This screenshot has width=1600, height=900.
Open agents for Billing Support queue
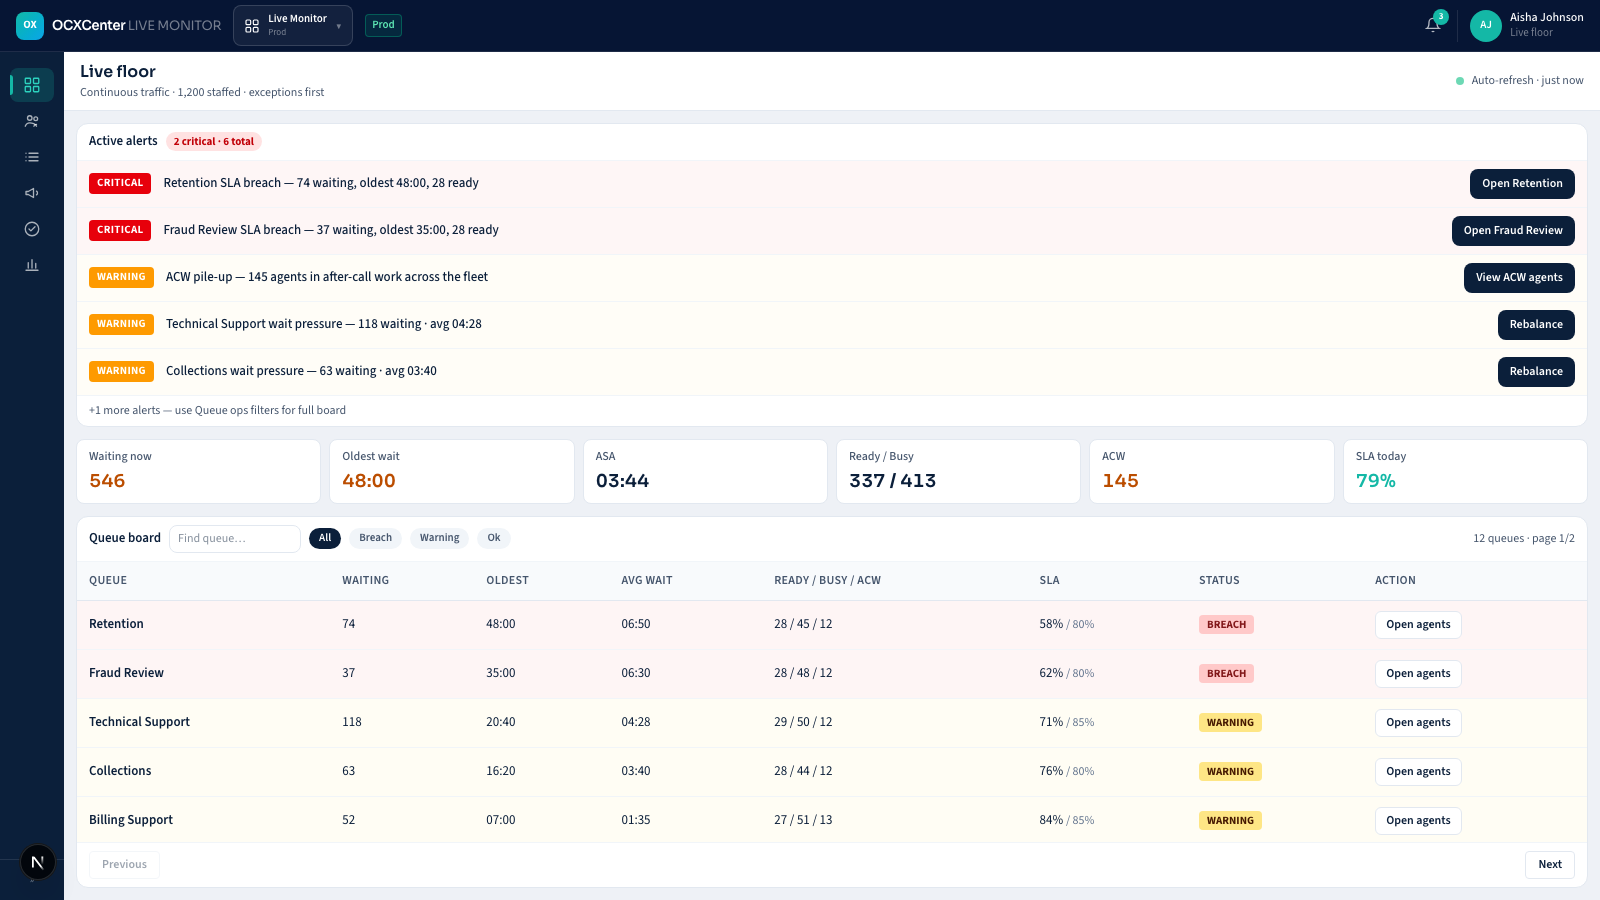point(1418,821)
